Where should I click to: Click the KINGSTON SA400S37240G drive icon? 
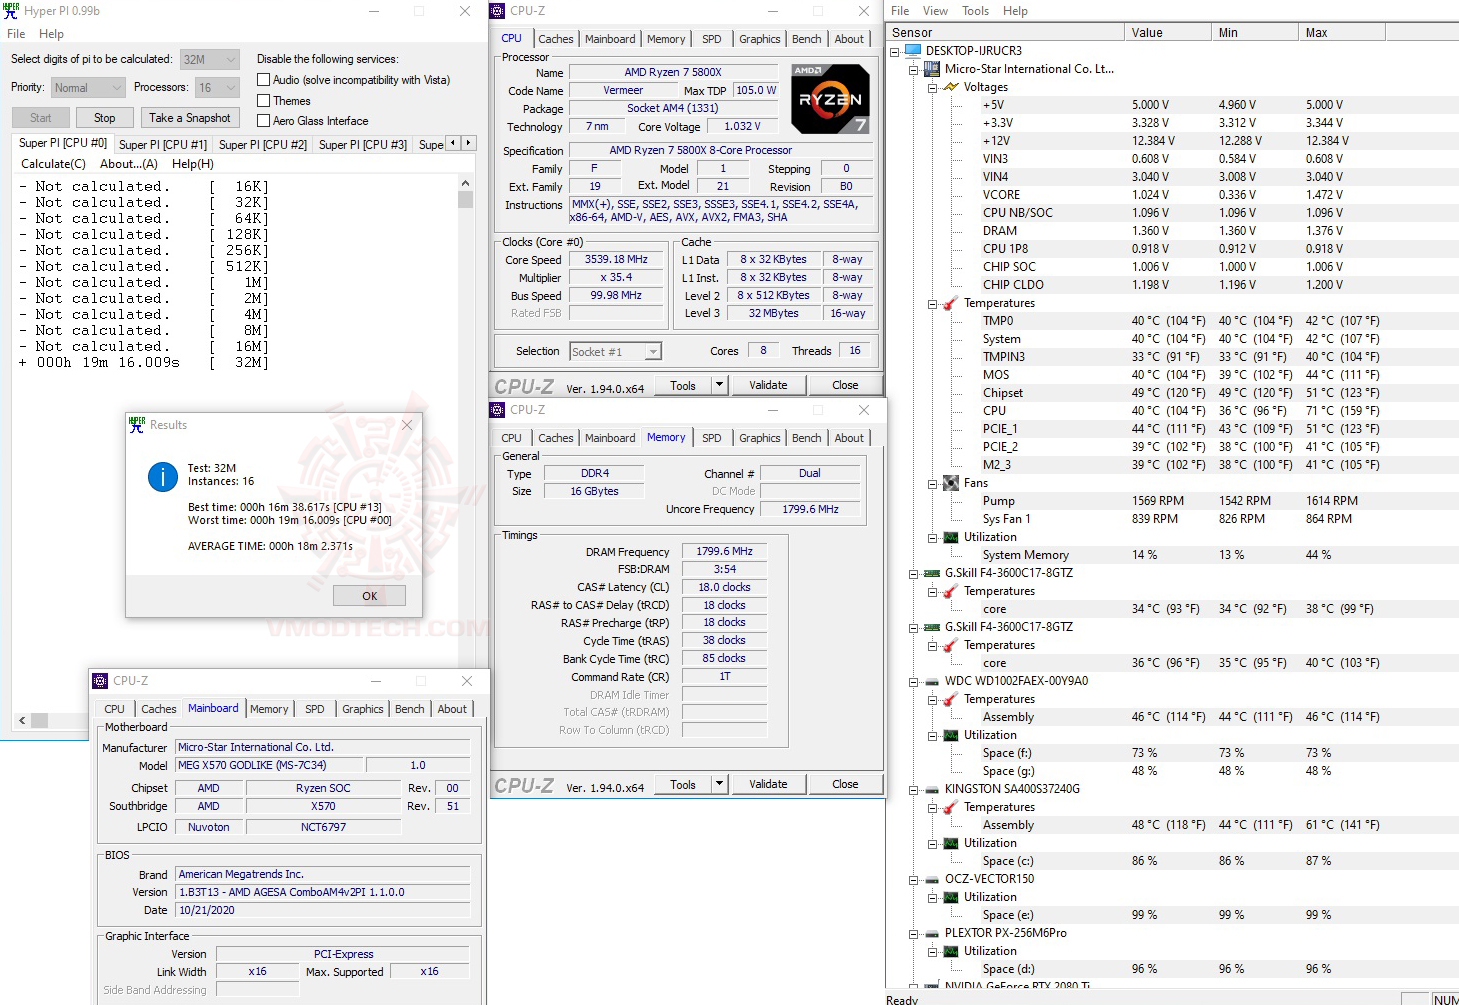pyautogui.click(x=932, y=789)
